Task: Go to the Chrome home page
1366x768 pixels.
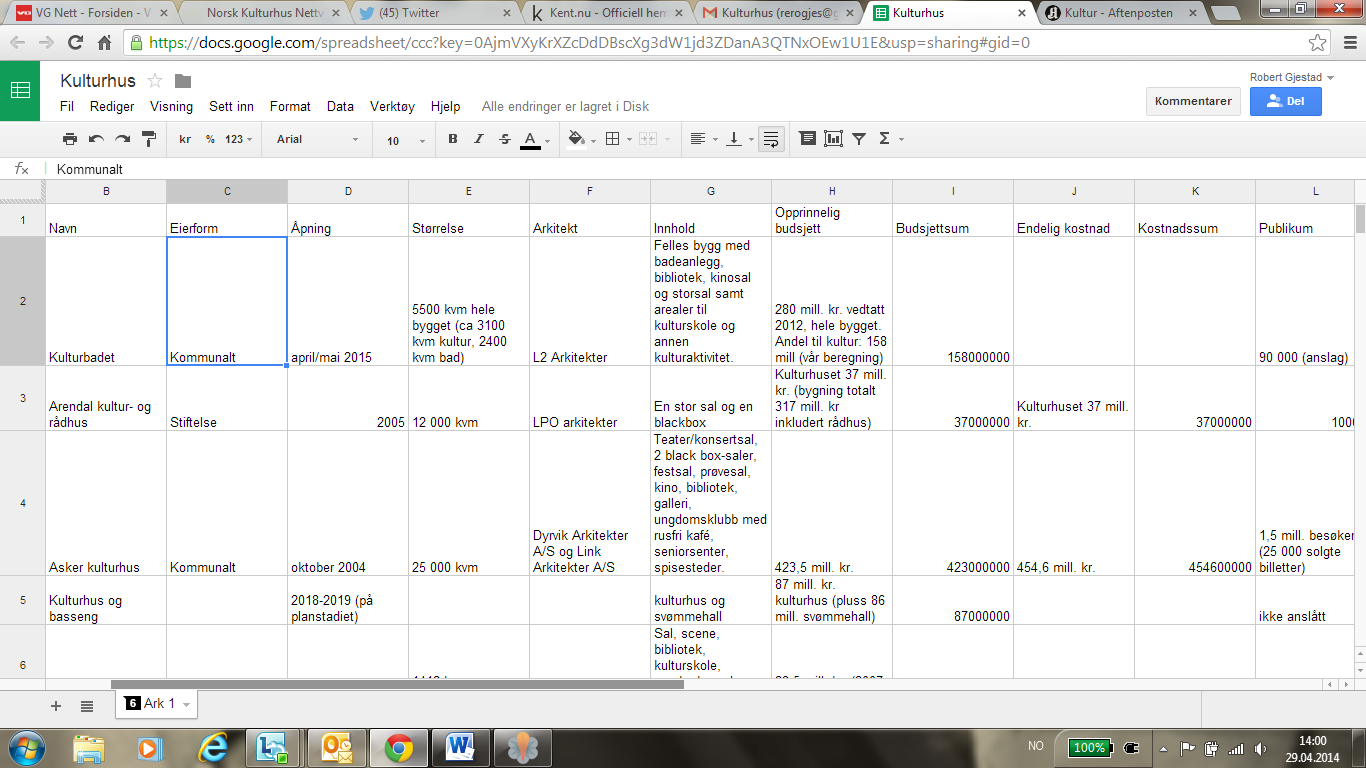Action: point(104,43)
